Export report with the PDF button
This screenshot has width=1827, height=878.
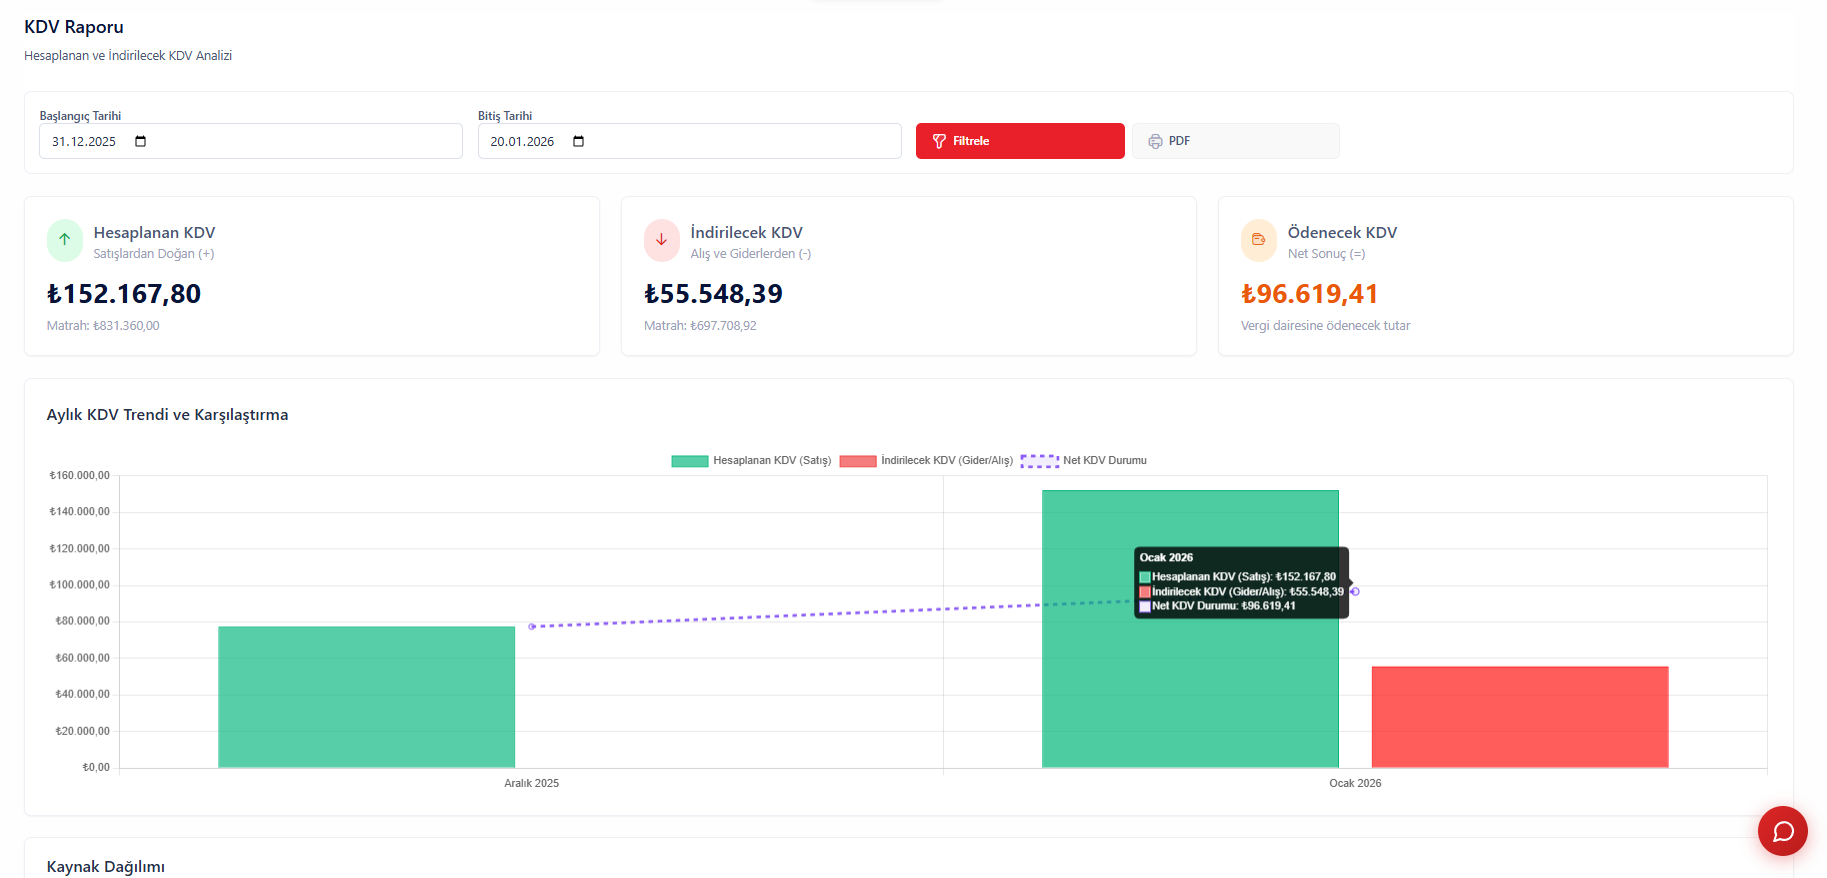click(1235, 141)
